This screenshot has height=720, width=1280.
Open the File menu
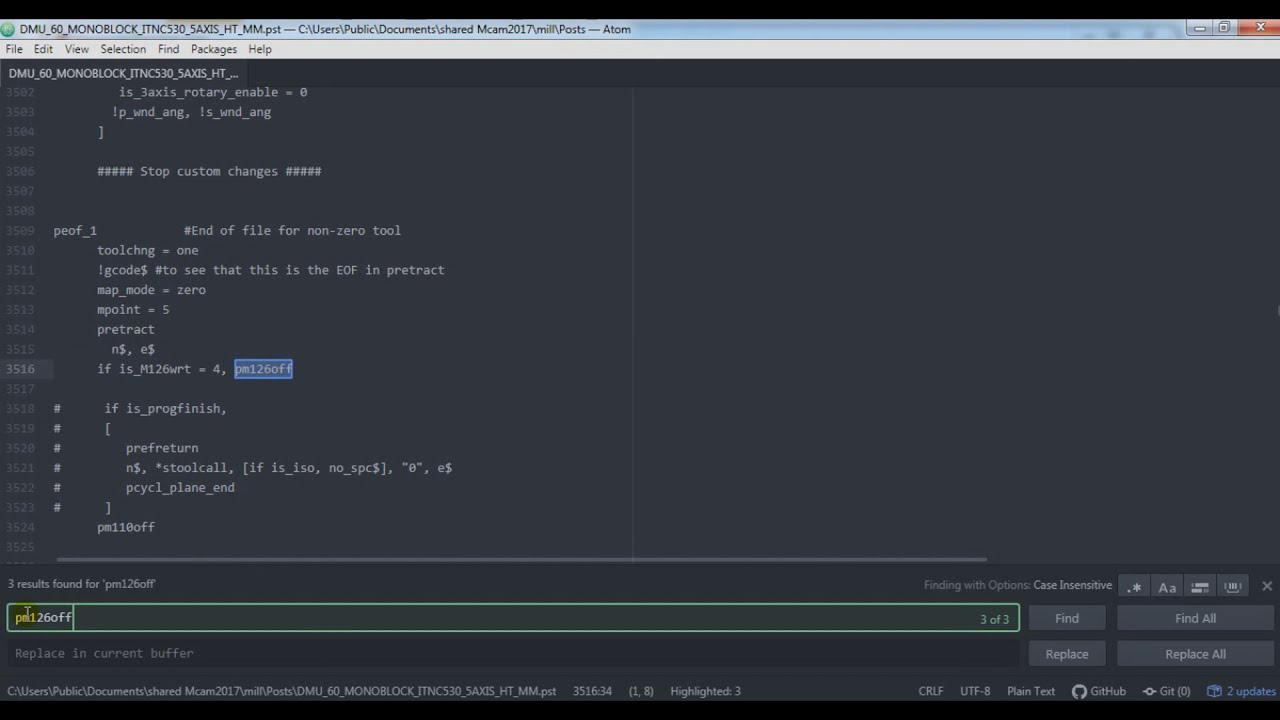(x=15, y=49)
